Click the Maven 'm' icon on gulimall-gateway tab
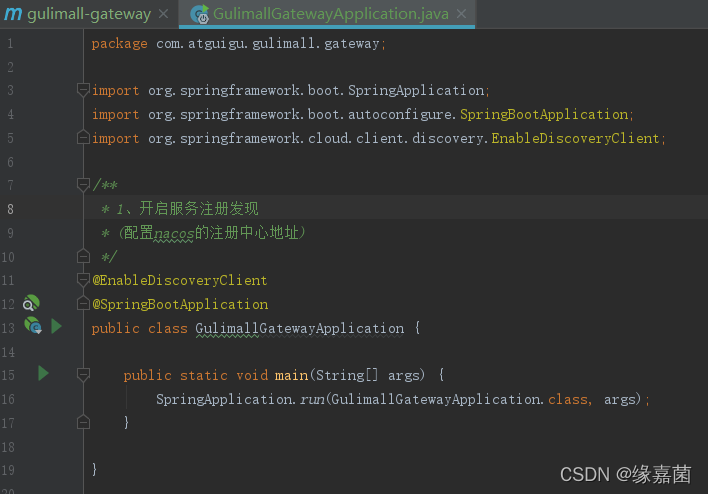 point(13,14)
